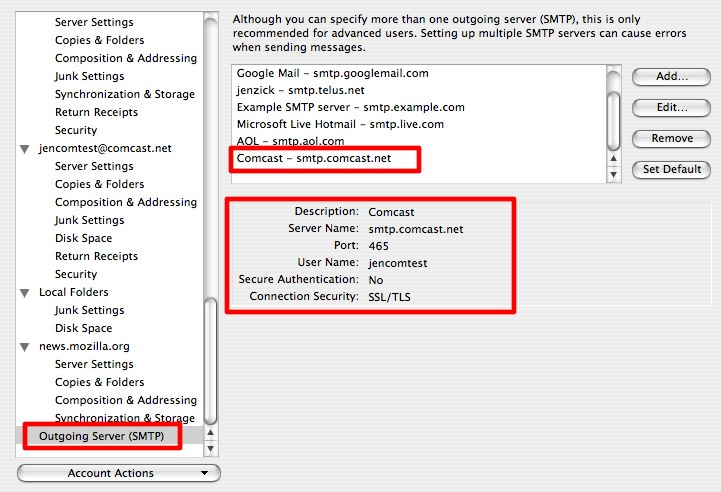Collapse the jencomtest@comcast.net account tree

pyautogui.click(x=25, y=149)
